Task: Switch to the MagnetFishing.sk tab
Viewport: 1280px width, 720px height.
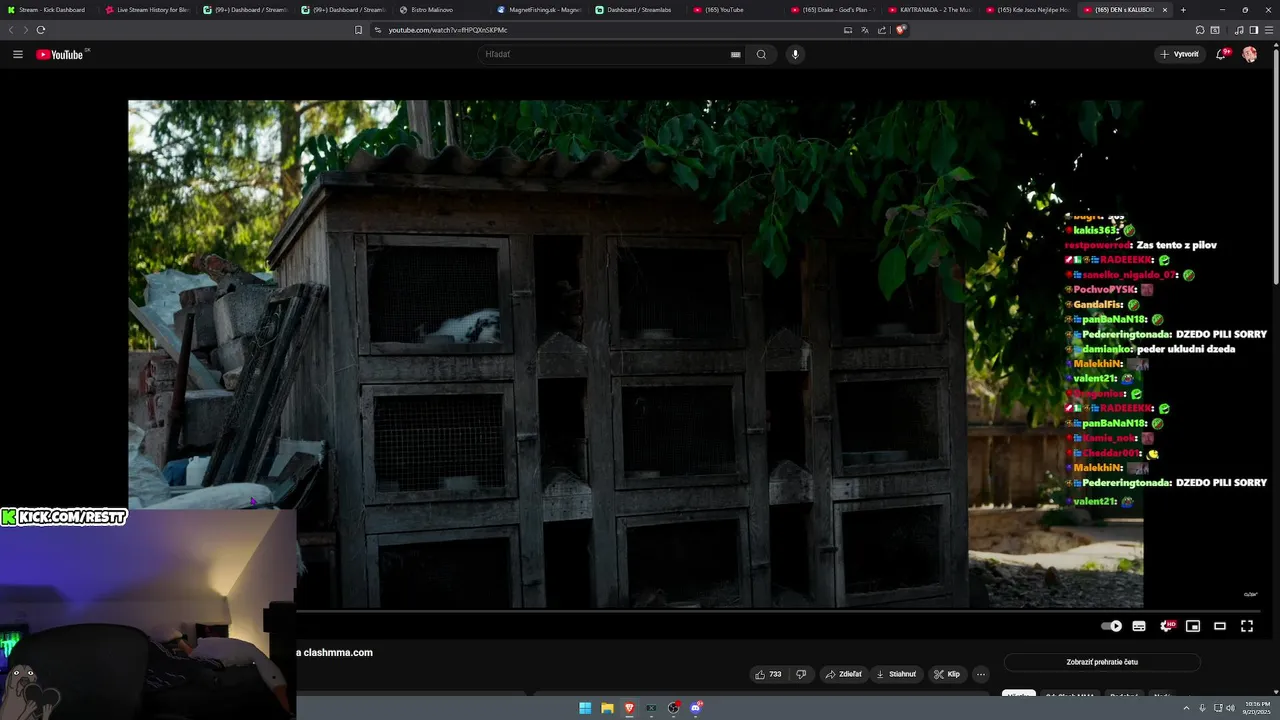Action: pos(540,10)
